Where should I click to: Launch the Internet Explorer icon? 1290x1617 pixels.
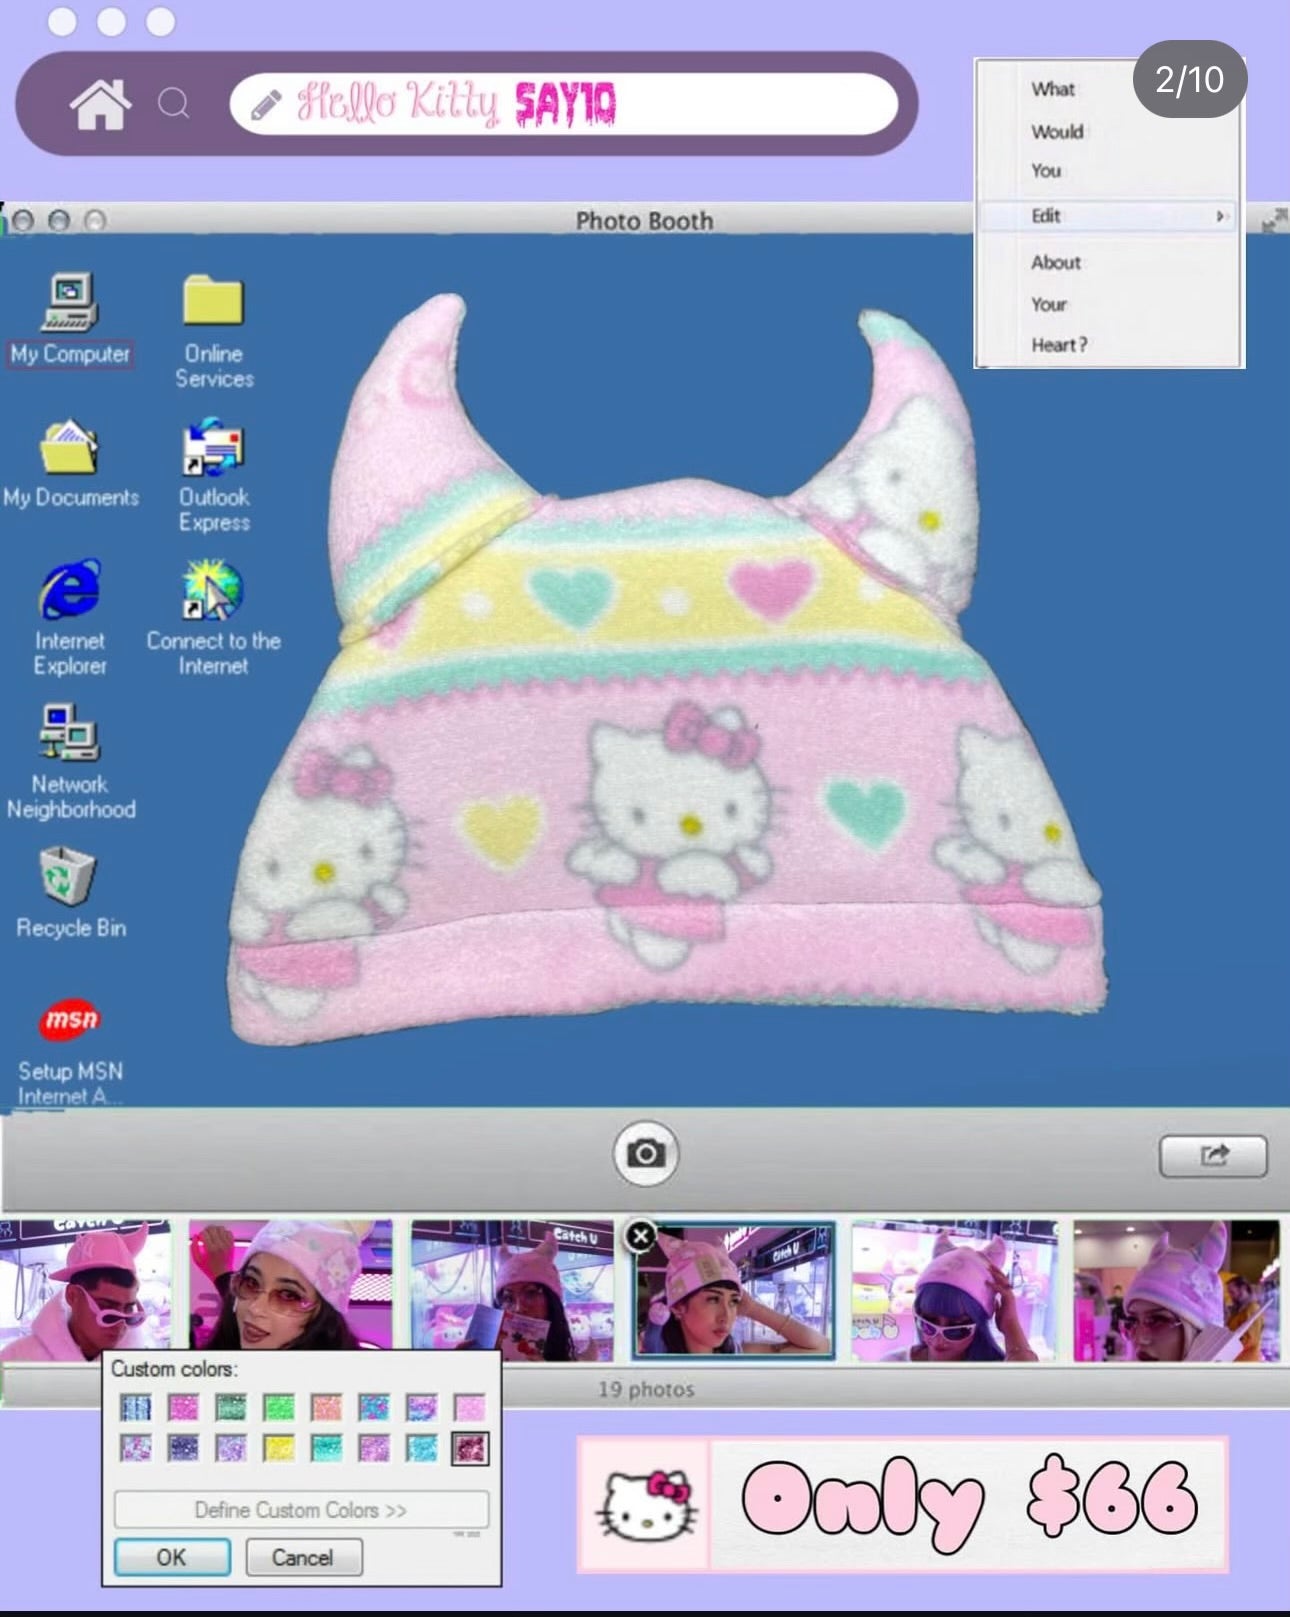[70, 618]
